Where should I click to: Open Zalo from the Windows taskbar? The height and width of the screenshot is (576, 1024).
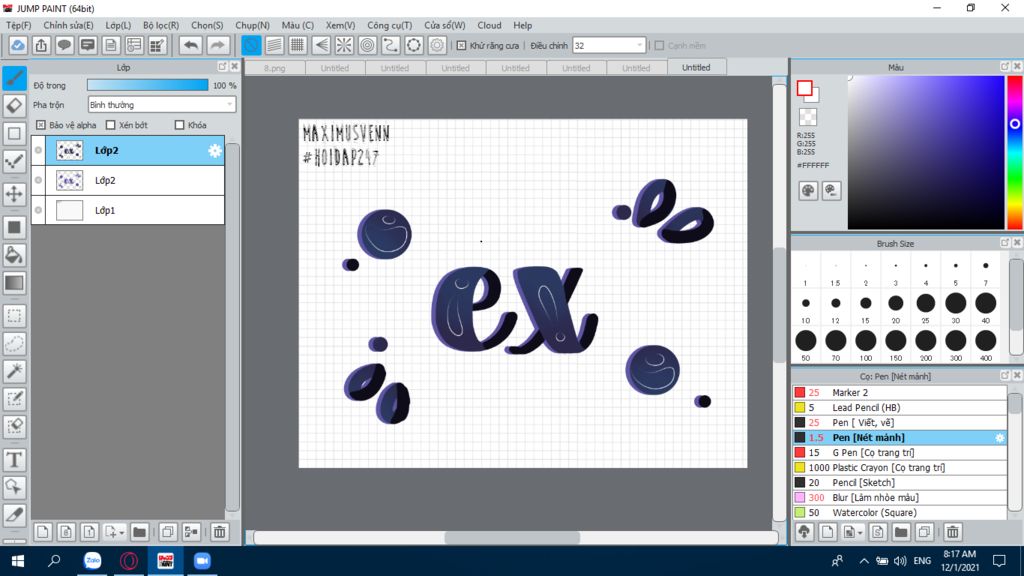[93, 561]
